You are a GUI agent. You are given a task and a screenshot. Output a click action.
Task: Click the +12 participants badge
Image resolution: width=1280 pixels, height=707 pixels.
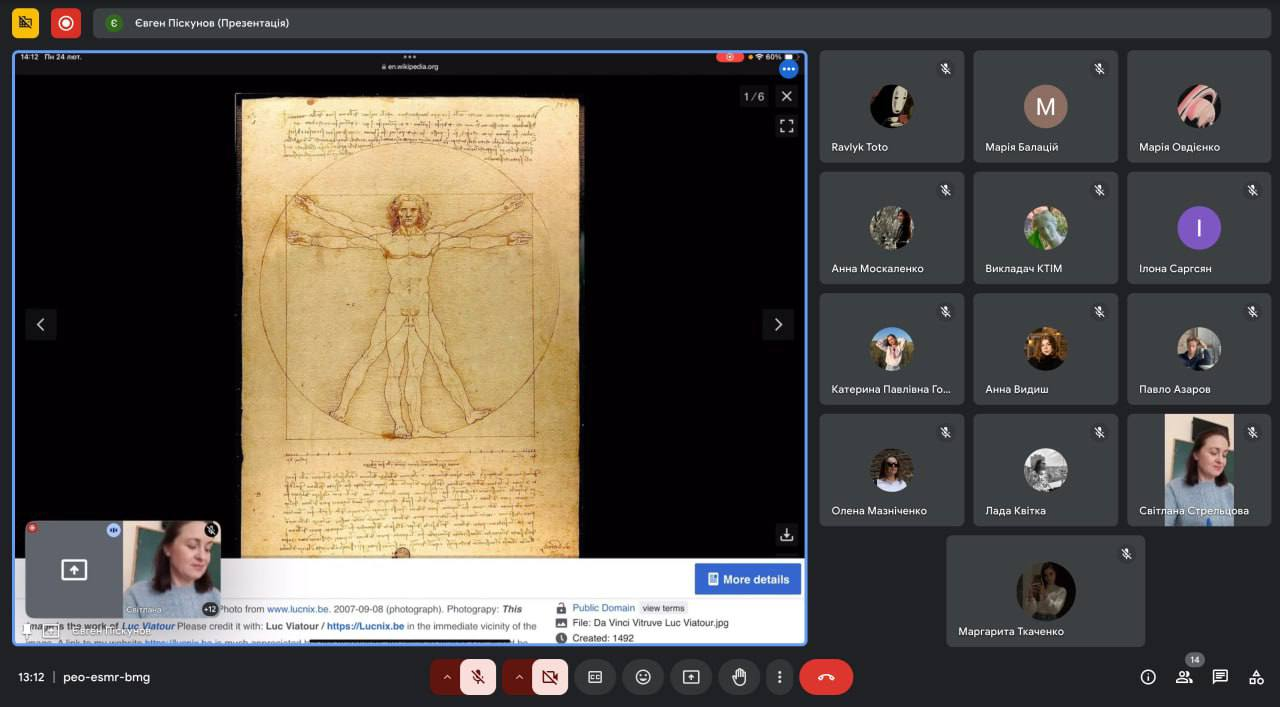point(210,609)
